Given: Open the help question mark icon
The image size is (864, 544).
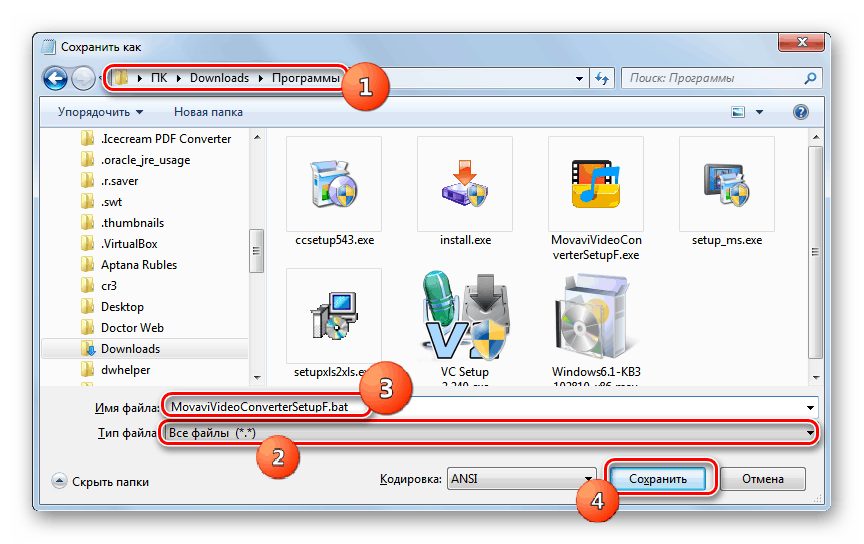Looking at the screenshot, I should tap(801, 112).
